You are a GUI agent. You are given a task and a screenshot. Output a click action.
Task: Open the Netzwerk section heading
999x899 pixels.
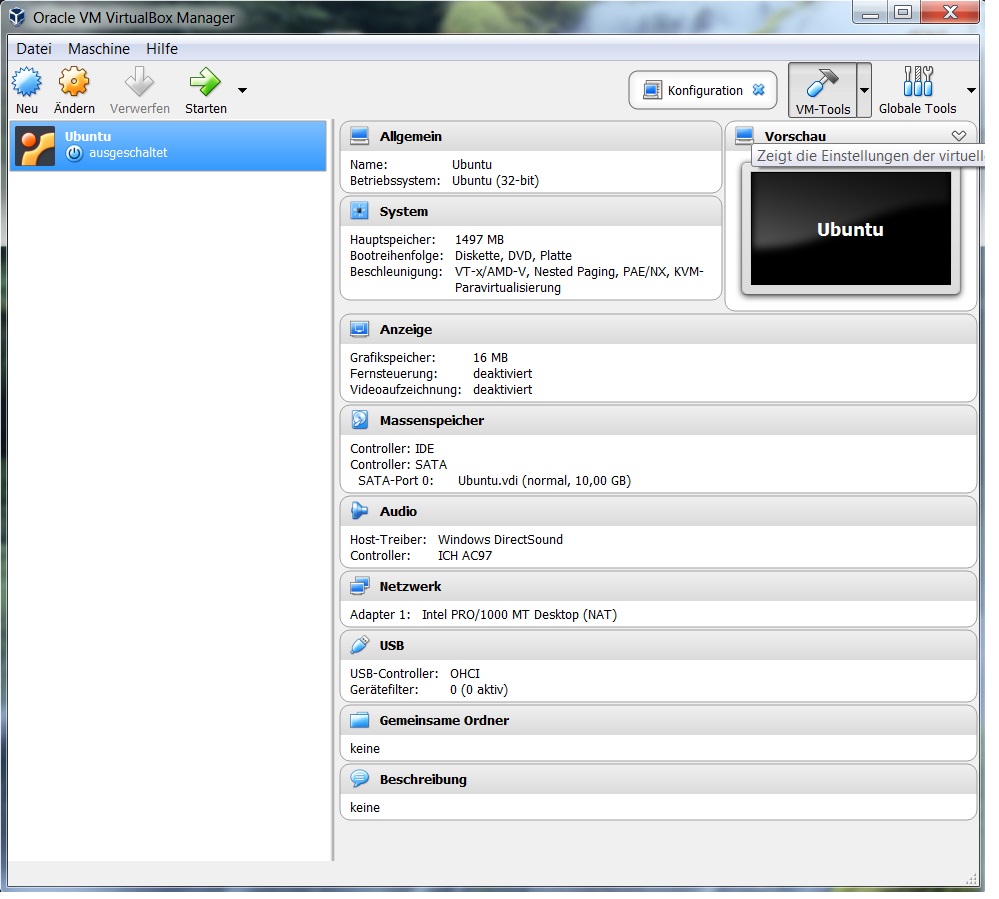[410, 586]
